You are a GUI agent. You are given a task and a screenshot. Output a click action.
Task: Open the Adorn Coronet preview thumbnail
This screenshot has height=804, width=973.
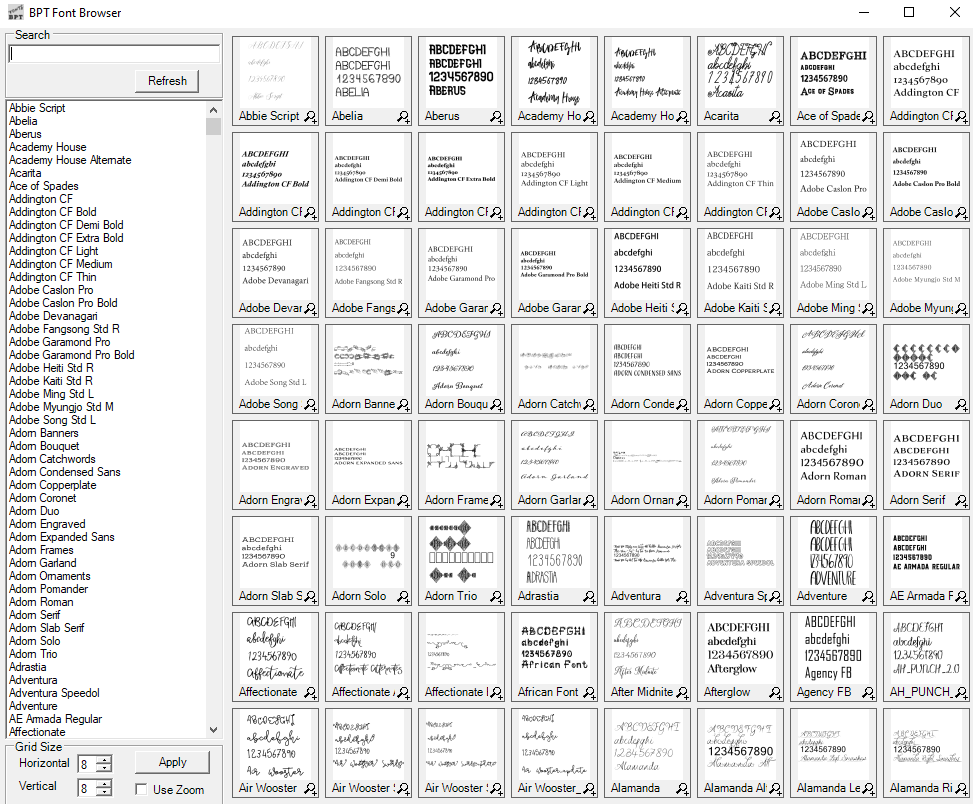click(x=833, y=360)
